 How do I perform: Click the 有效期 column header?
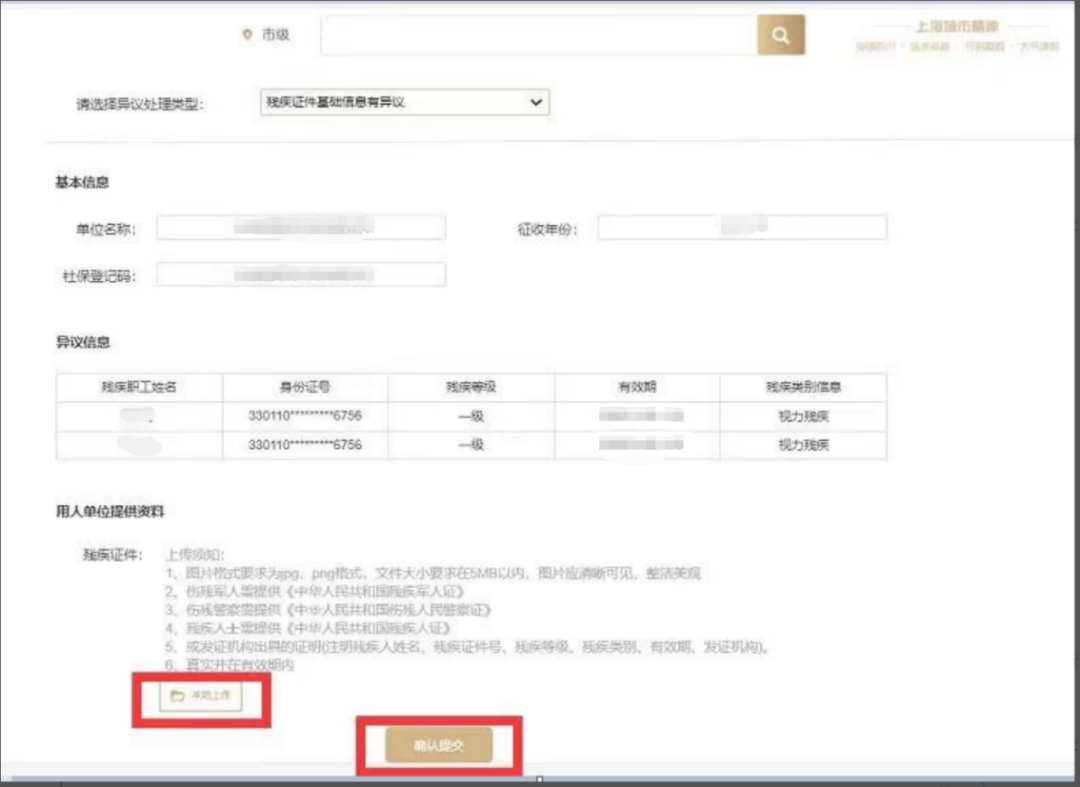[x=637, y=388]
